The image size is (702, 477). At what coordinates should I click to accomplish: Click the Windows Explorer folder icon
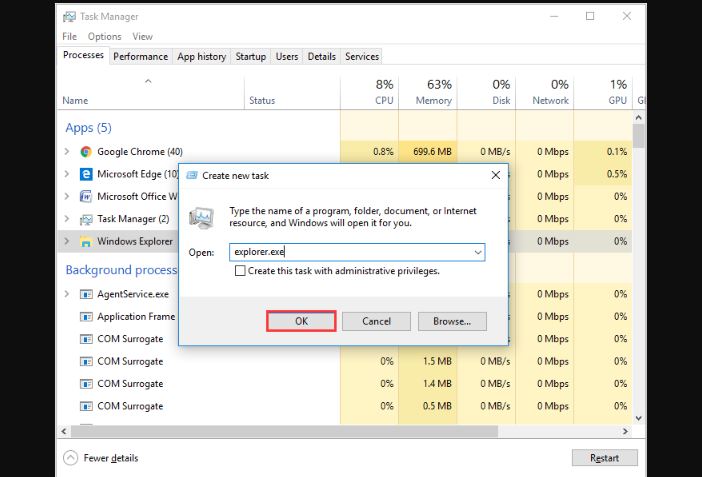[x=86, y=241]
